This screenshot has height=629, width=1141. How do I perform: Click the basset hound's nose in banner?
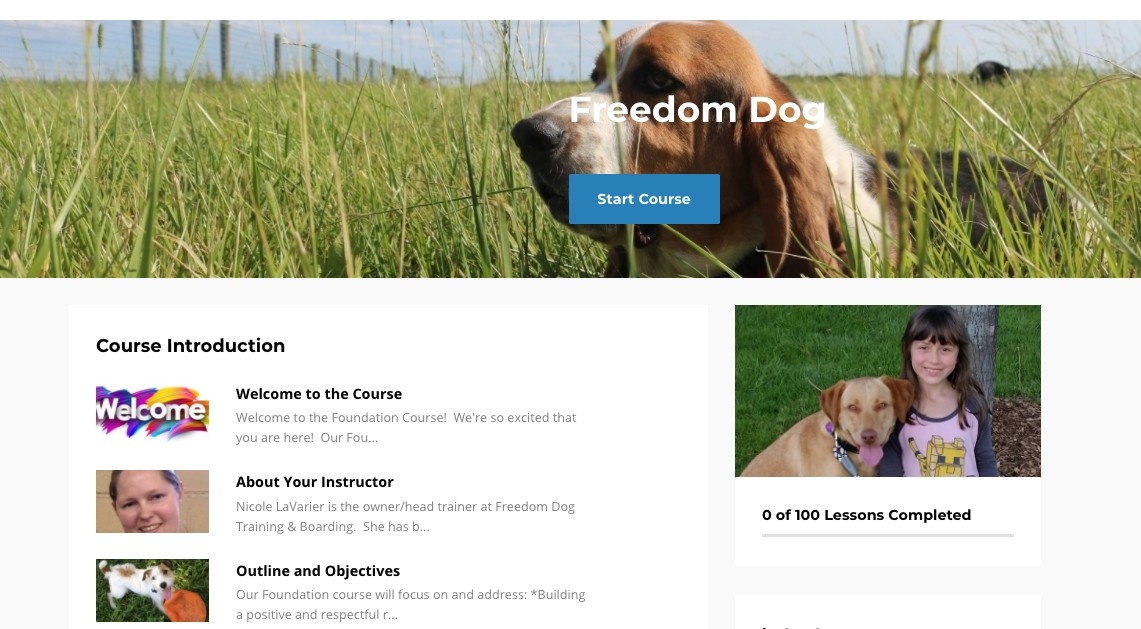click(x=537, y=134)
